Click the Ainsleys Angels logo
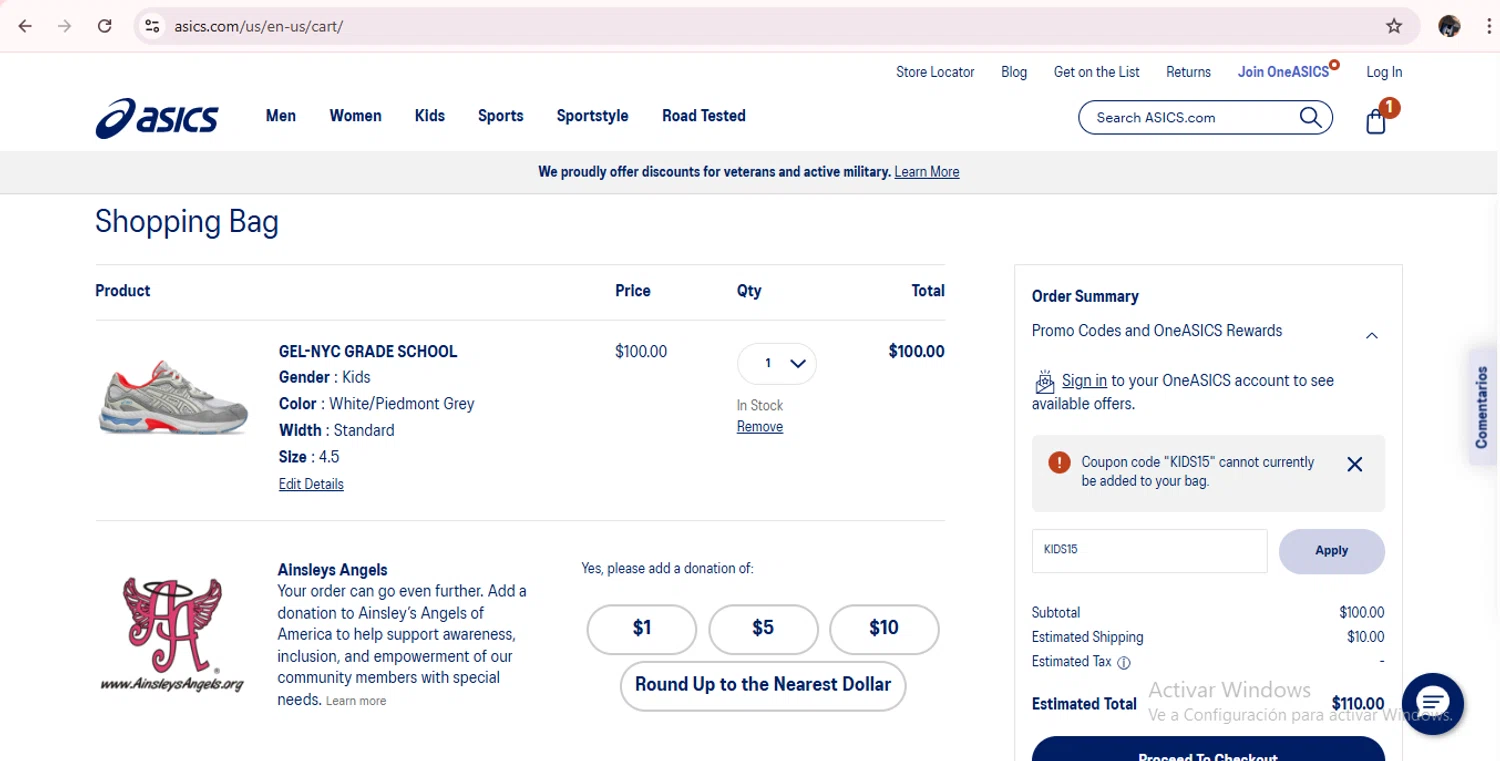Image resolution: width=1500 pixels, height=761 pixels. point(172,634)
